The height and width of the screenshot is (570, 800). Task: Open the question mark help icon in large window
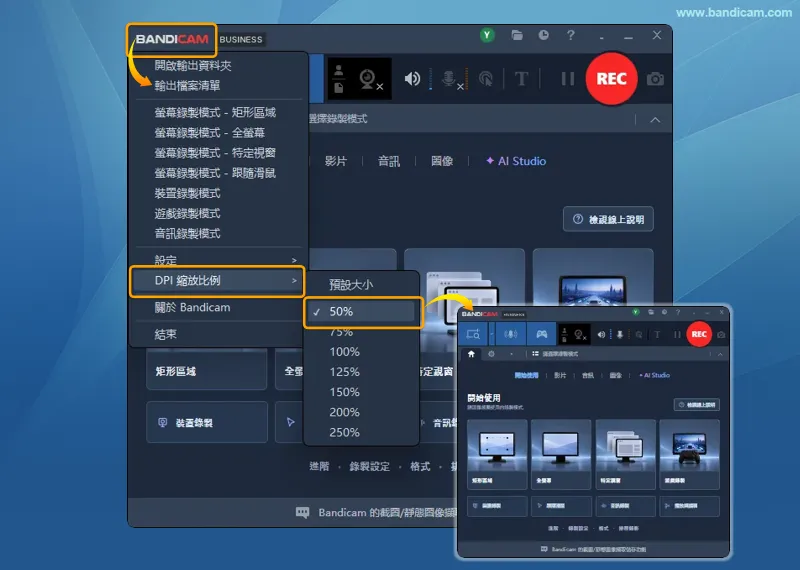coord(571,35)
